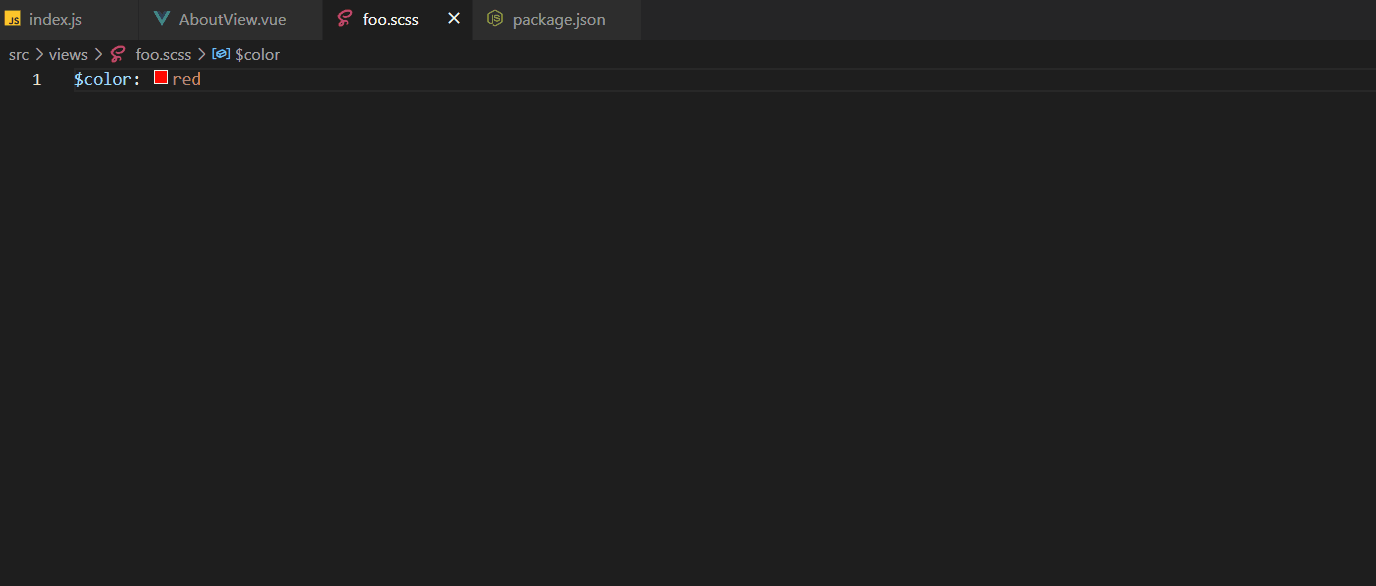This screenshot has height=586, width=1376.
Task: Open the foo.scss breadcrumb entry
Action: 163,54
